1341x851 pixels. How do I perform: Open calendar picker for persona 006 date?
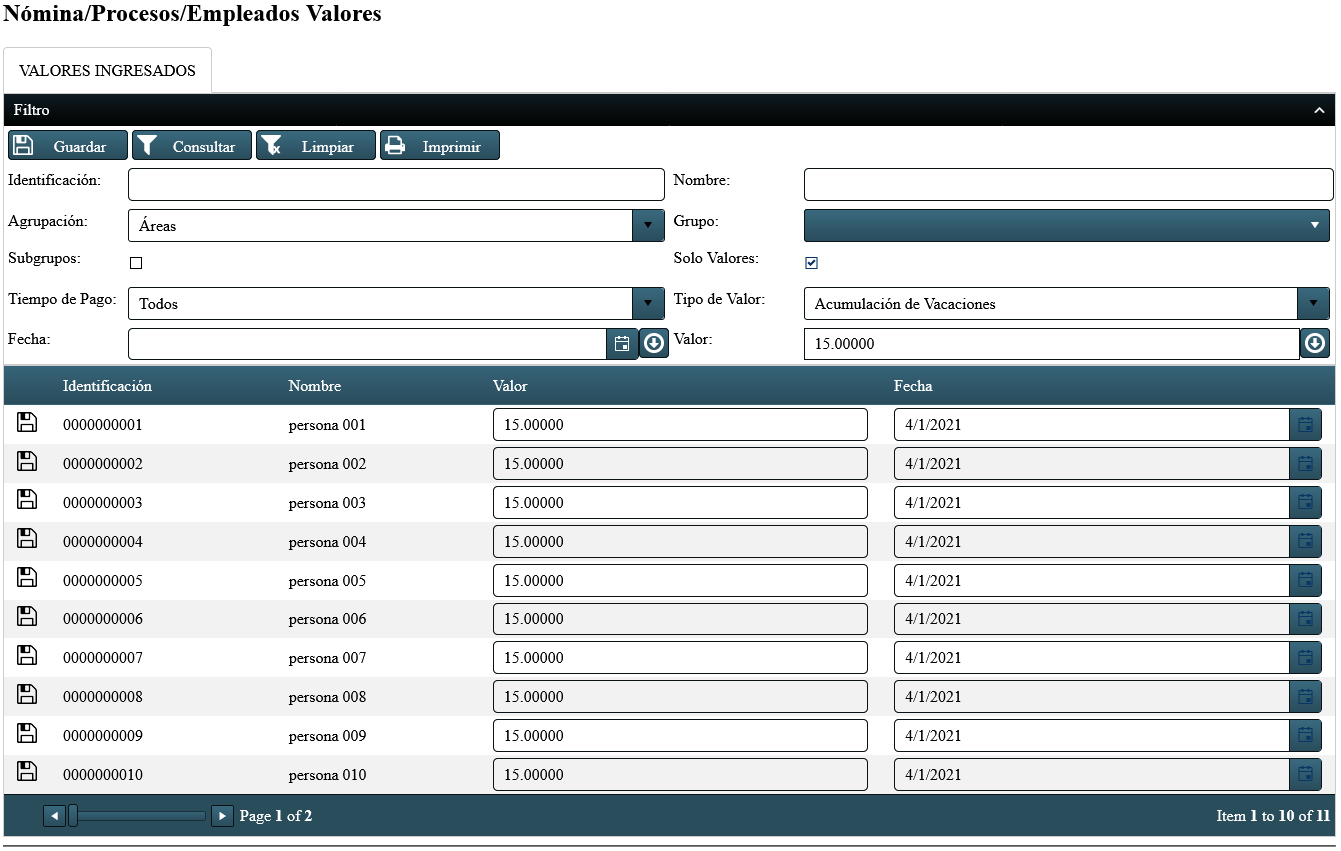1305,619
